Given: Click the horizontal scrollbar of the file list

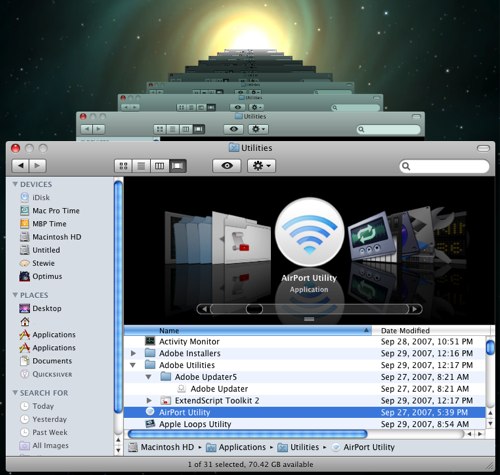Looking at the screenshot, I should click(248, 434).
